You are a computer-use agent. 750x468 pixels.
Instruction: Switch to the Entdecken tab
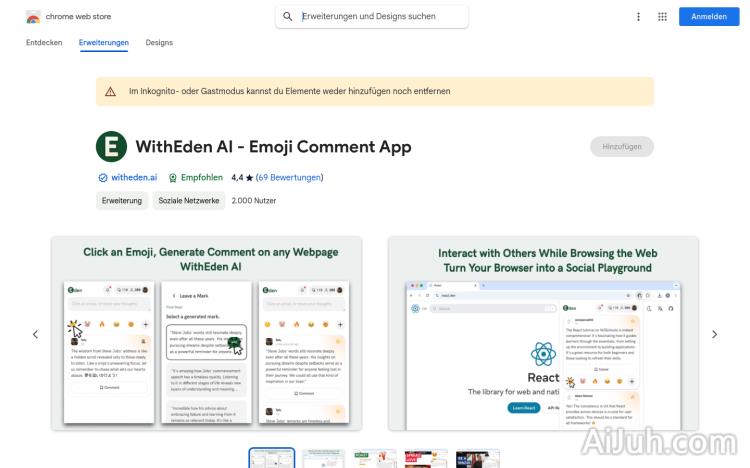click(44, 43)
